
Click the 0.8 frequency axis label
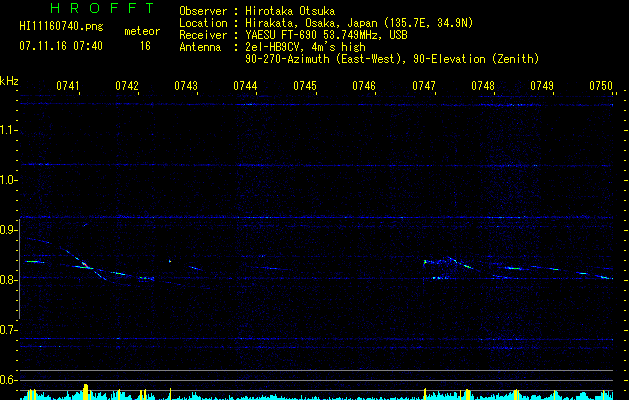pos(8,279)
